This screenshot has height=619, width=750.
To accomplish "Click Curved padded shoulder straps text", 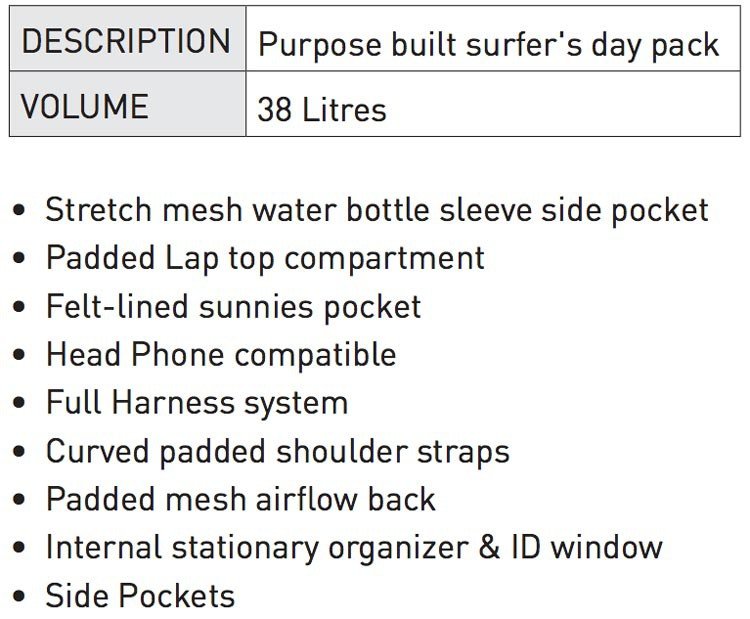I will (x=278, y=451).
